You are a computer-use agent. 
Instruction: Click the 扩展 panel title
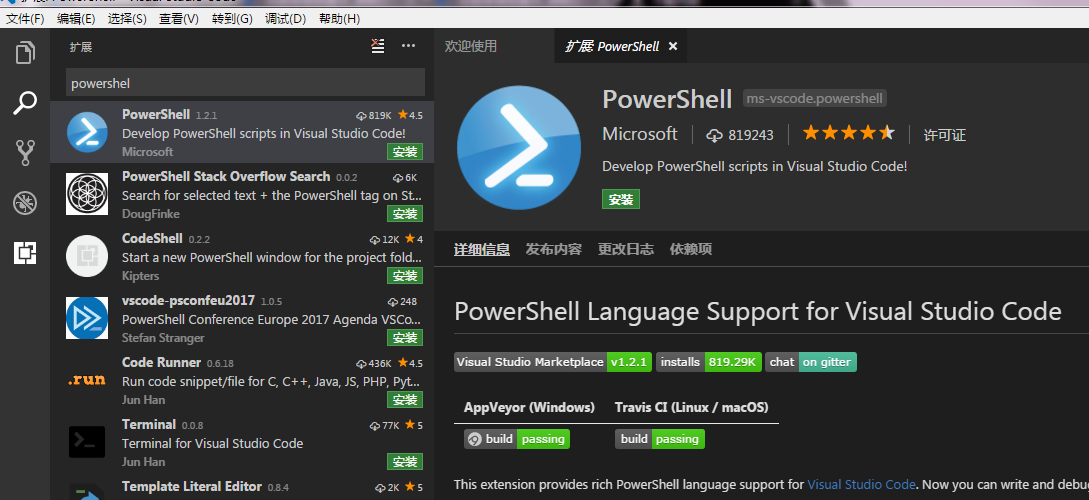coord(81,47)
